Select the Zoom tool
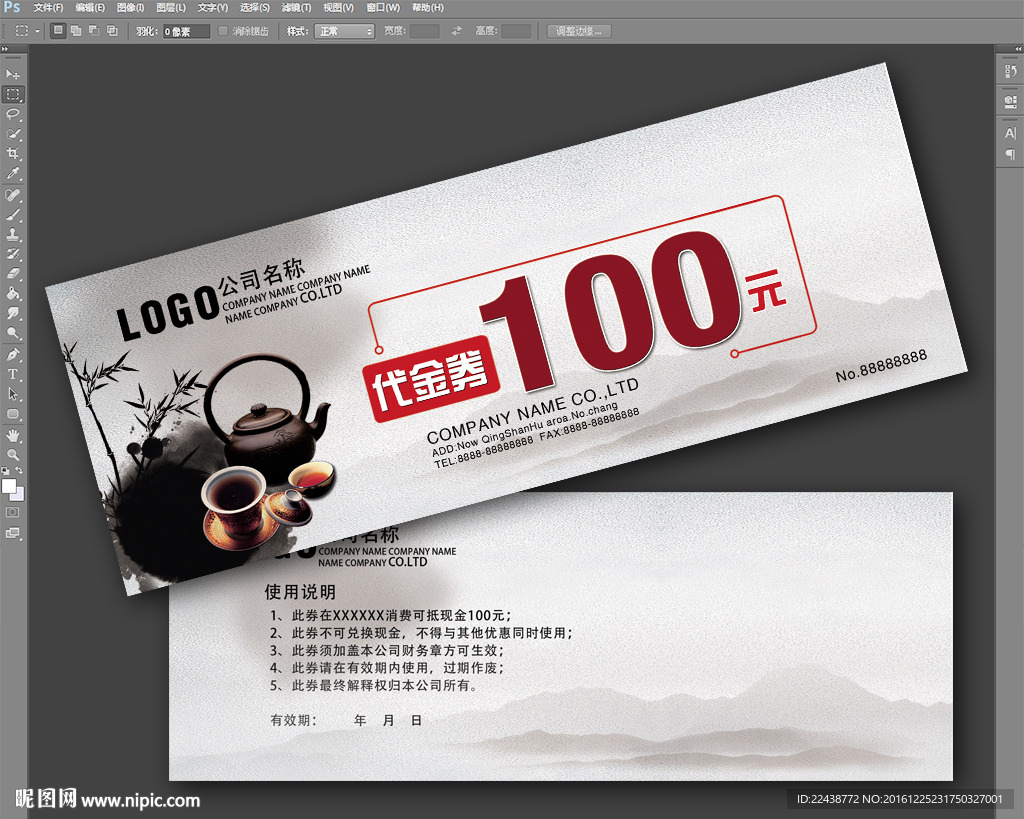 coord(12,455)
